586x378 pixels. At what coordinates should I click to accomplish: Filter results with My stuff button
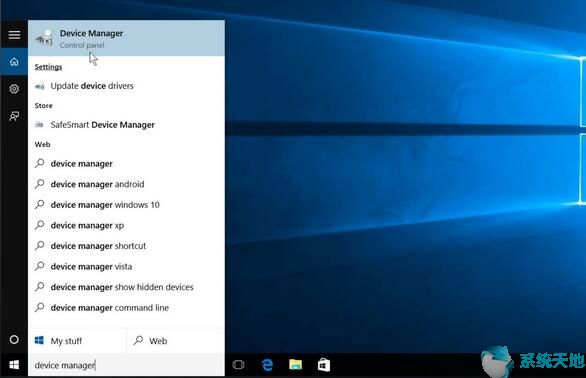[77, 341]
